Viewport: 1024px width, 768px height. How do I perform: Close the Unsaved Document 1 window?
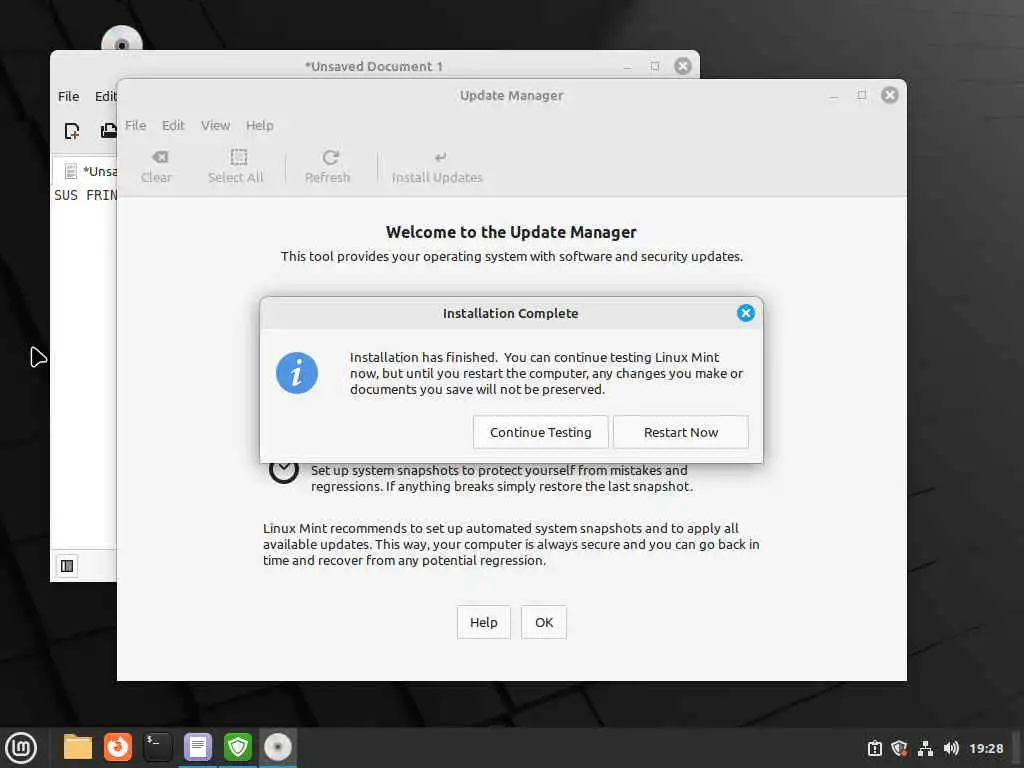pyautogui.click(x=682, y=66)
